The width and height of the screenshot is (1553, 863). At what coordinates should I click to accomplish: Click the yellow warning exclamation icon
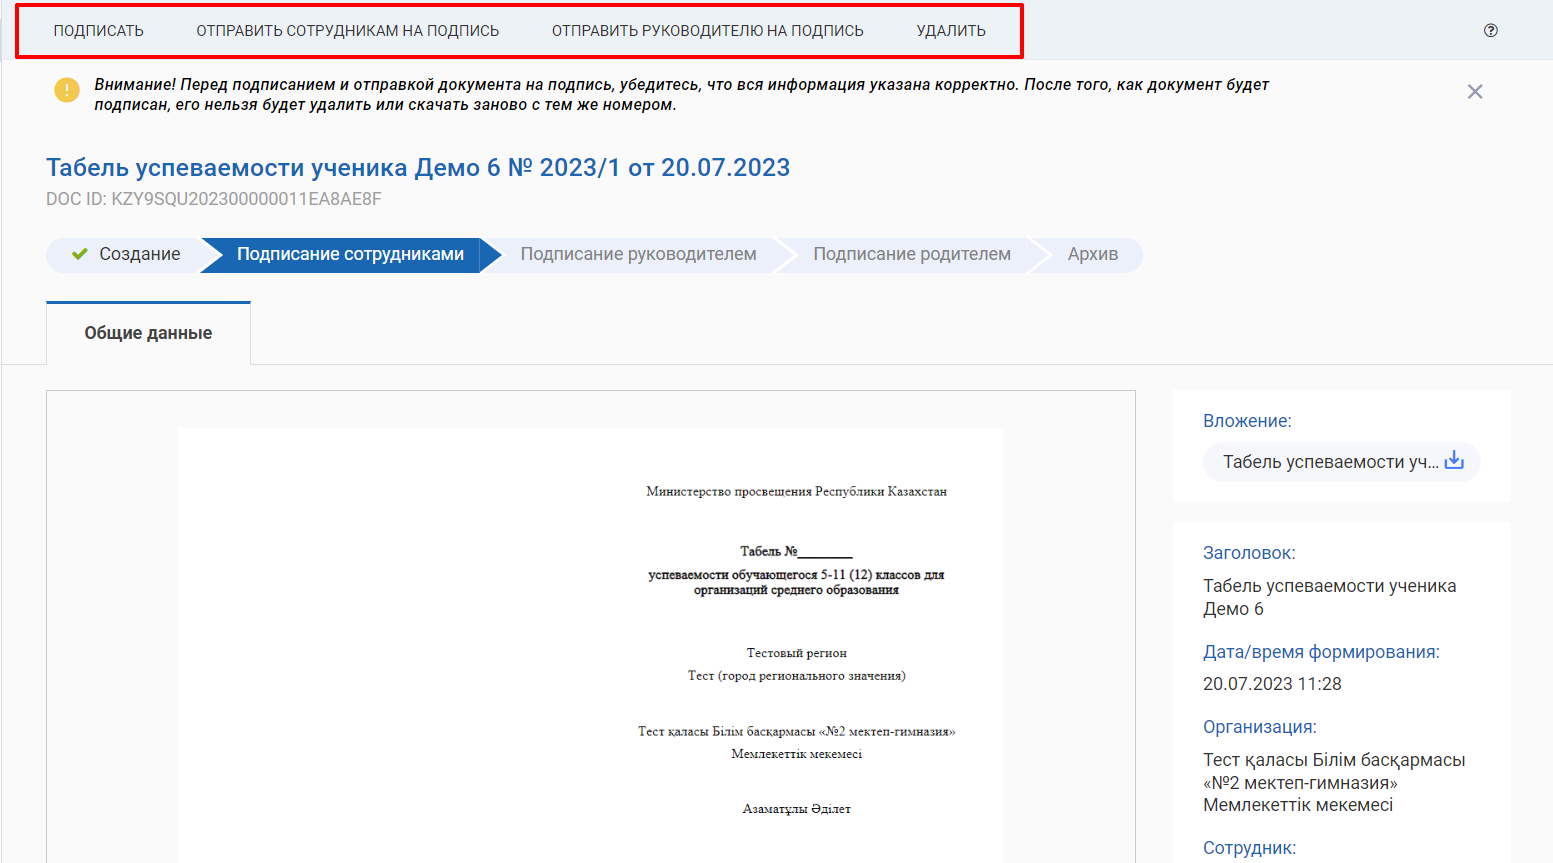pos(66,91)
